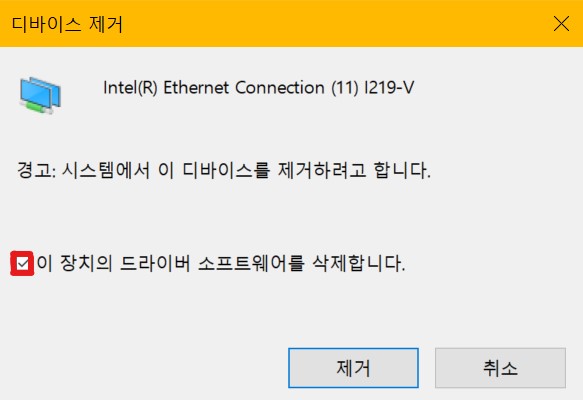The width and height of the screenshot is (583, 400).
Task: Close the 디바이스 제거 dialog with X
Action: click(x=561, y=24)
